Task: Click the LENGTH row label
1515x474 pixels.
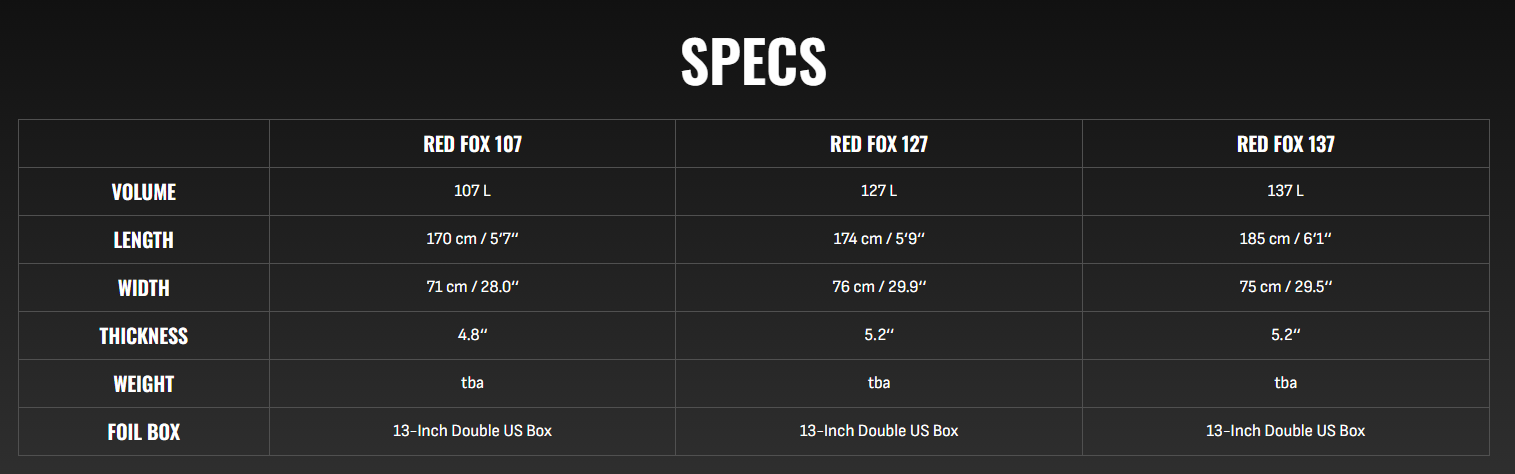Action: point(144,240)
